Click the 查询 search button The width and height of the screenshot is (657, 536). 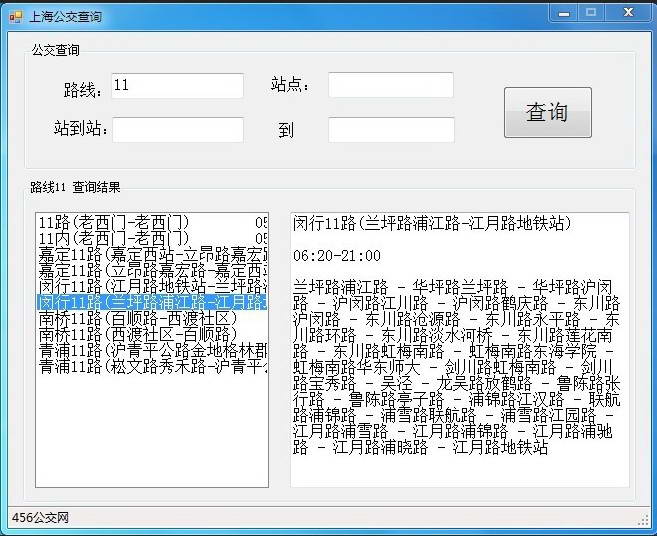click(x=547, y=112)
